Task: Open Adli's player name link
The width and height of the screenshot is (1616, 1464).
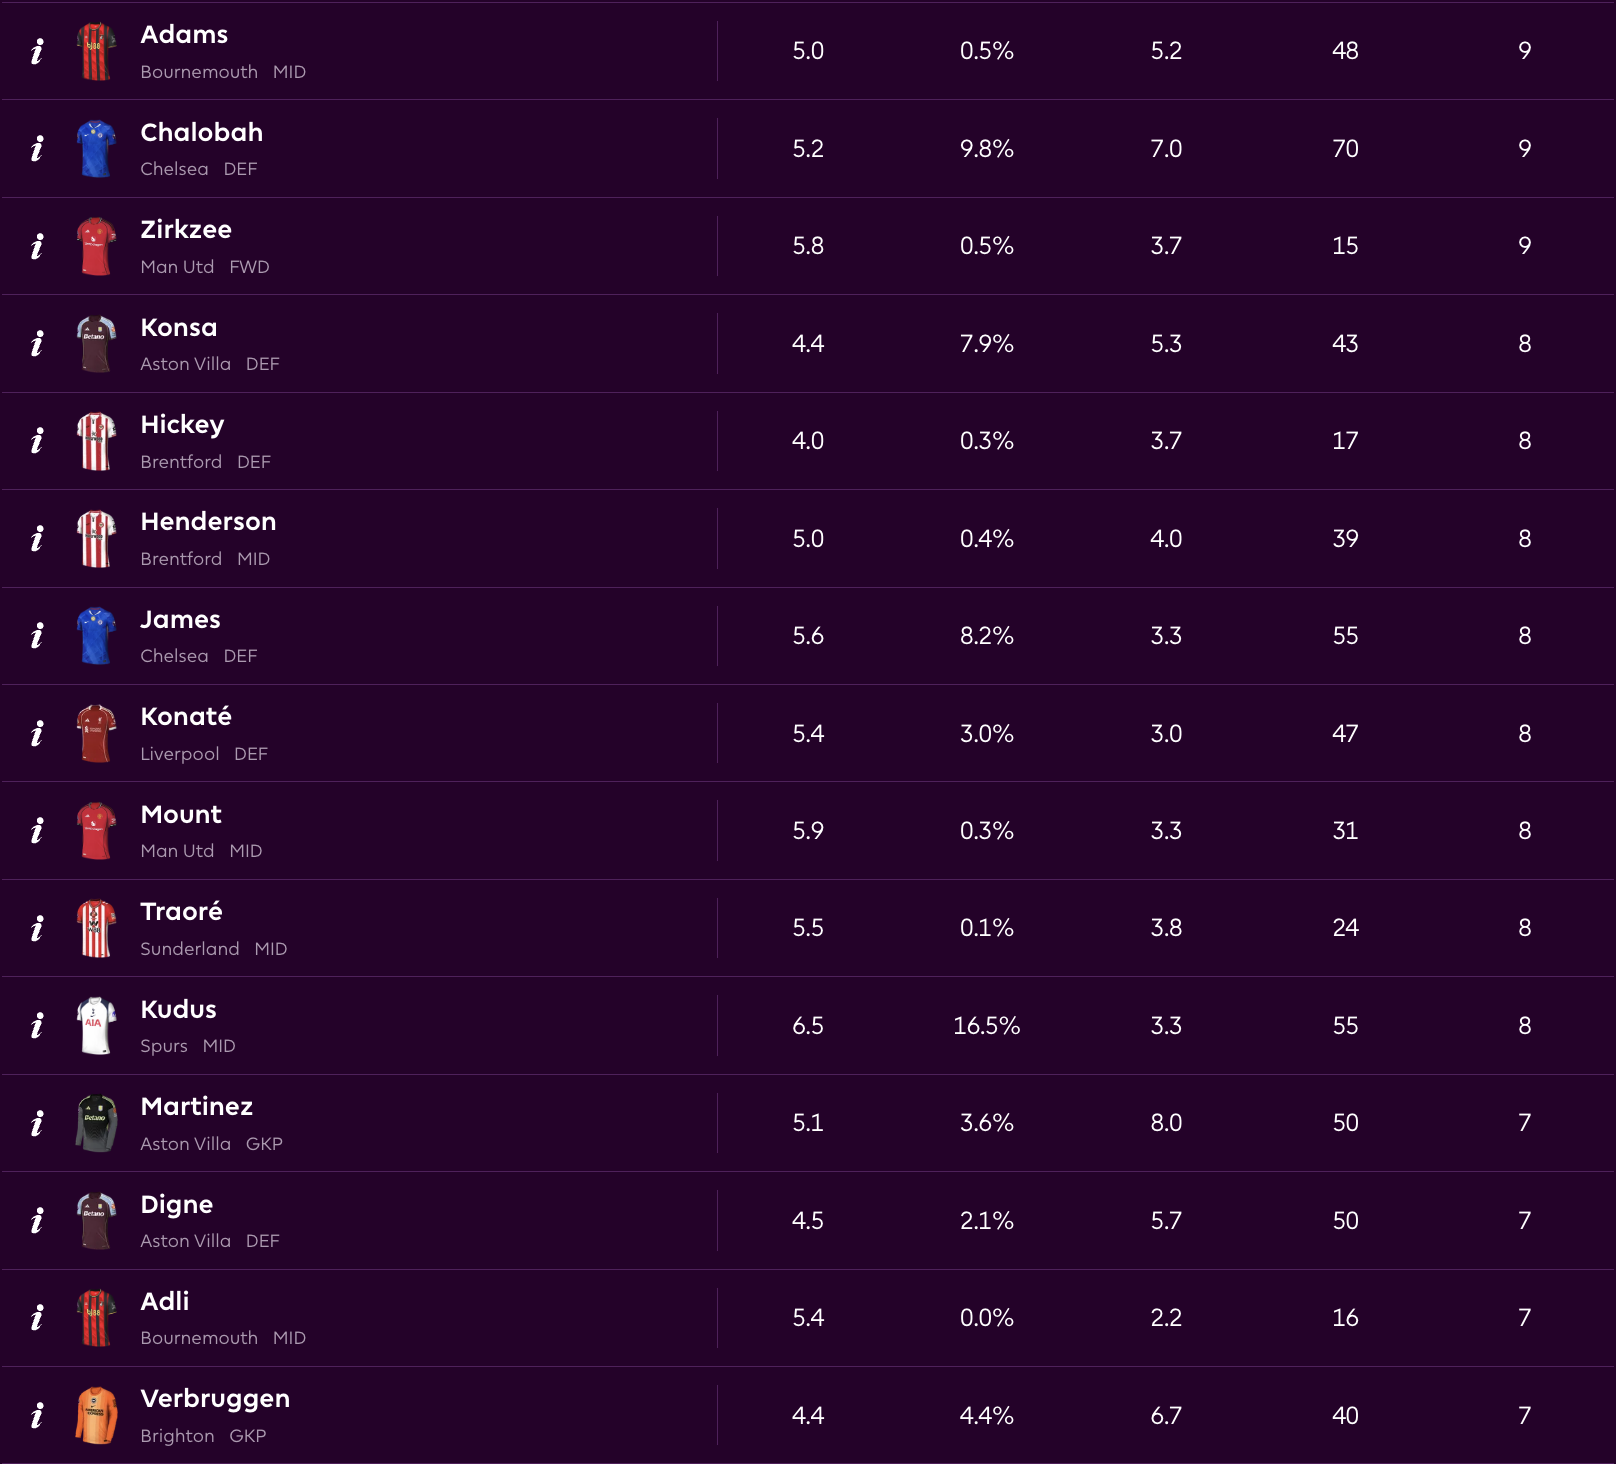Action: [165, 1301]
